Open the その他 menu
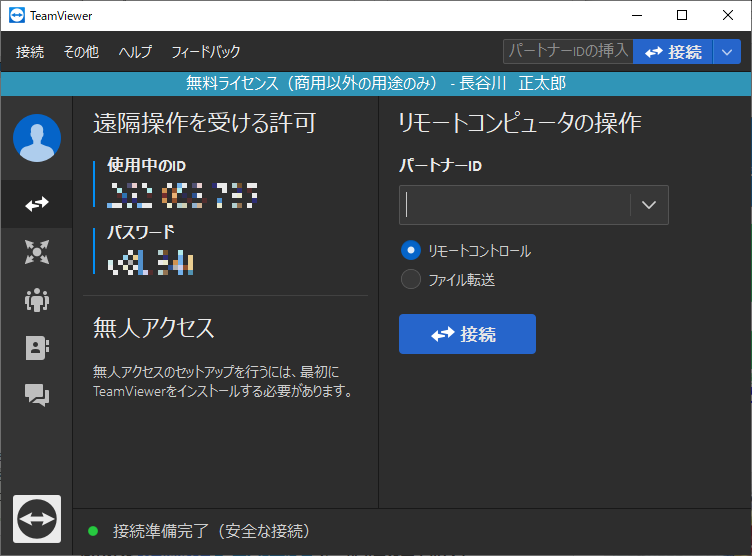752x556 pixels. click(x=81, y=52)
